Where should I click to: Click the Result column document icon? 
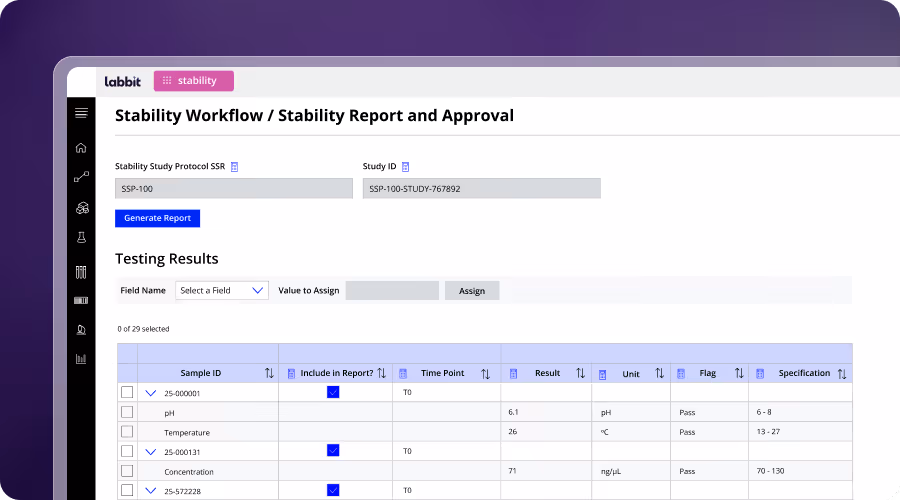[514, 374]
